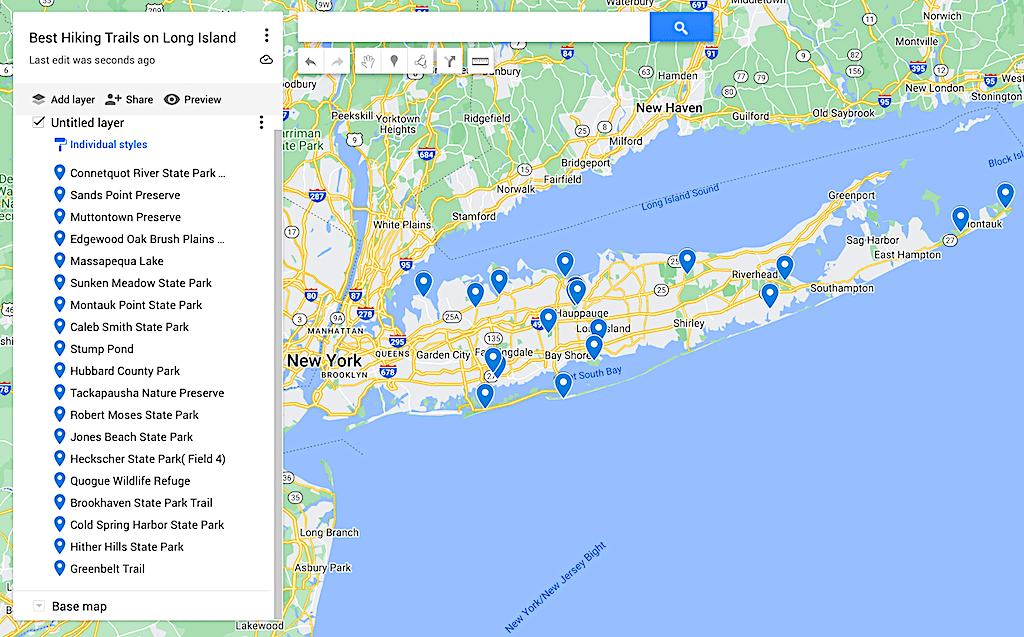Click the easternmost map pin past Montauk
The image size is (1024, 637).
(x=1005, y=195)
